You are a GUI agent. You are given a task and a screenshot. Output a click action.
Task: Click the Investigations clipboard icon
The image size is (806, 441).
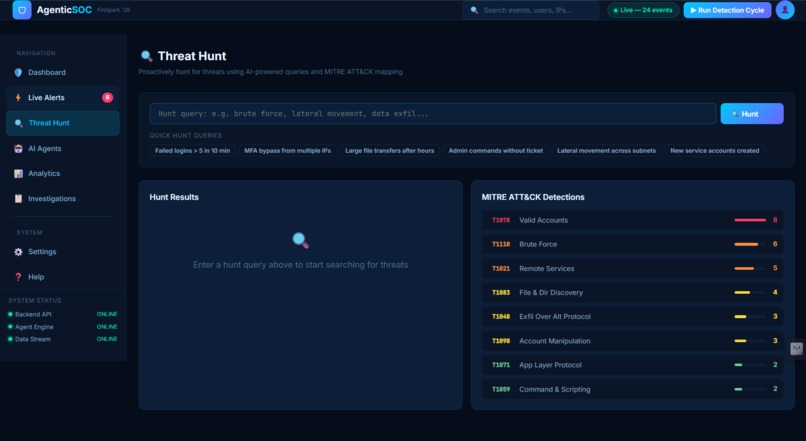point(19,198)
